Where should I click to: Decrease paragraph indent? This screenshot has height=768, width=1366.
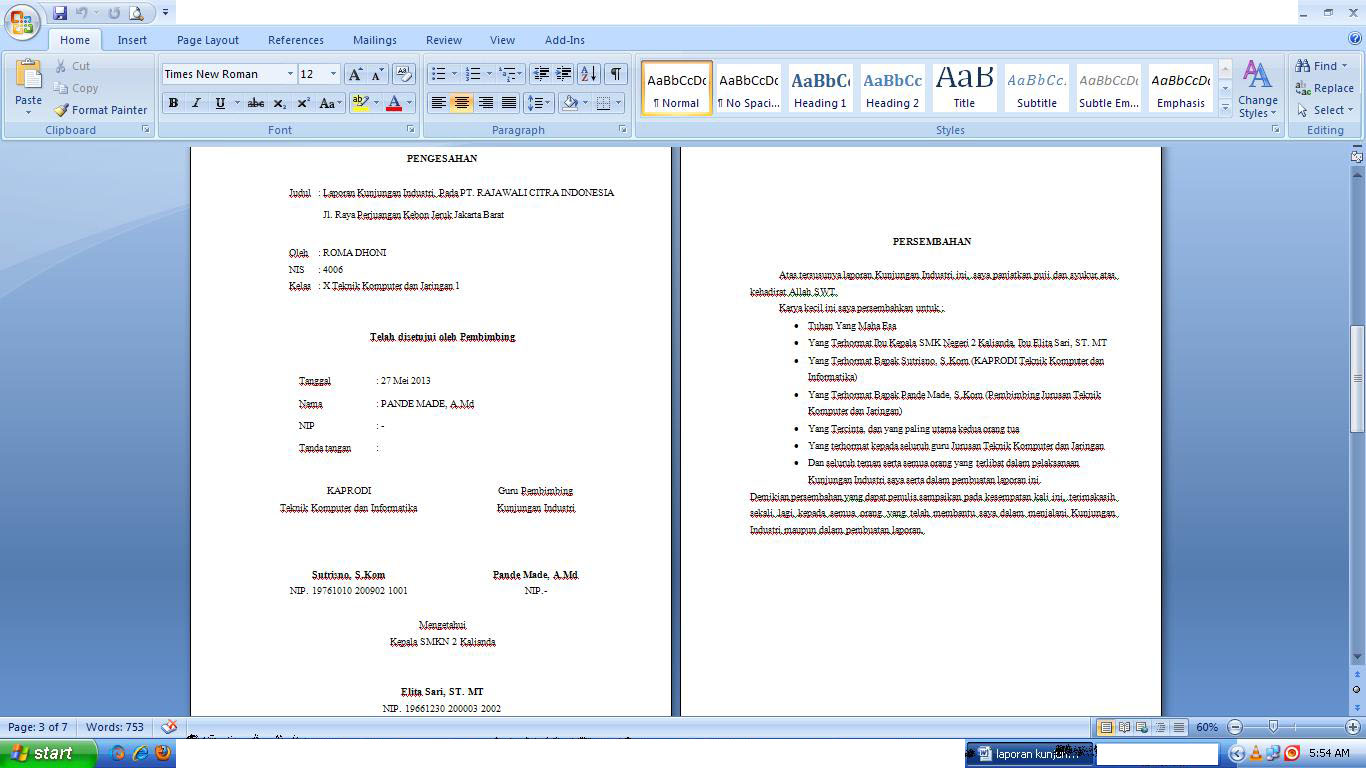pyautogui.click(x=541, y=74)
